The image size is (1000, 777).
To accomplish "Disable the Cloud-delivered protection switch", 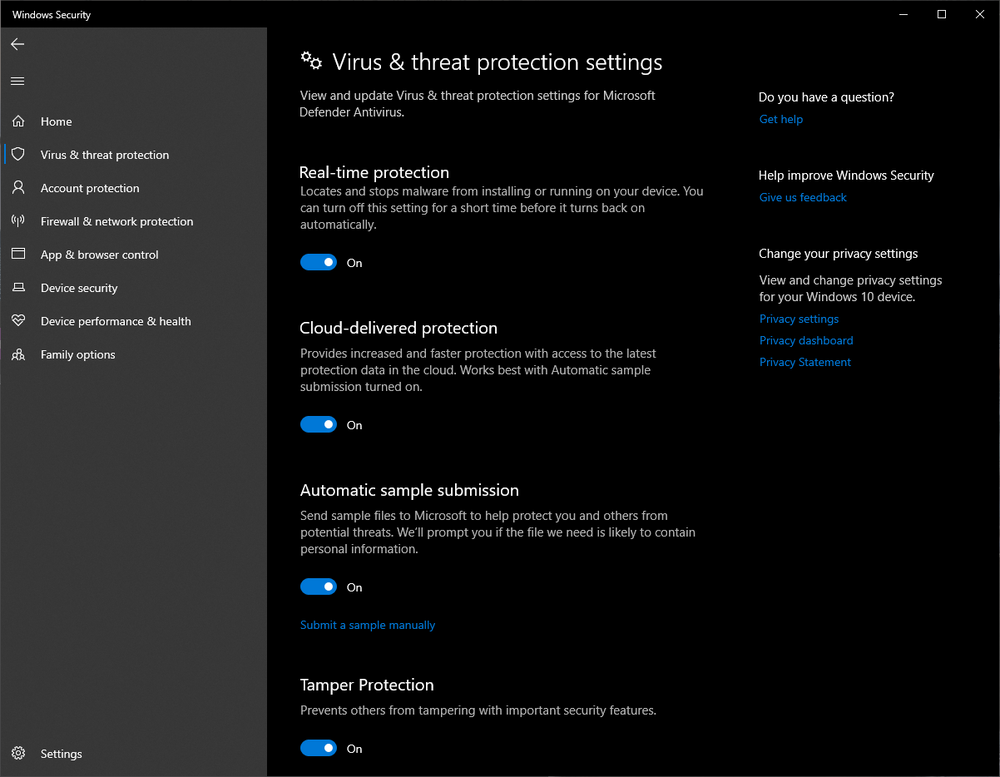I will [319, 424].
